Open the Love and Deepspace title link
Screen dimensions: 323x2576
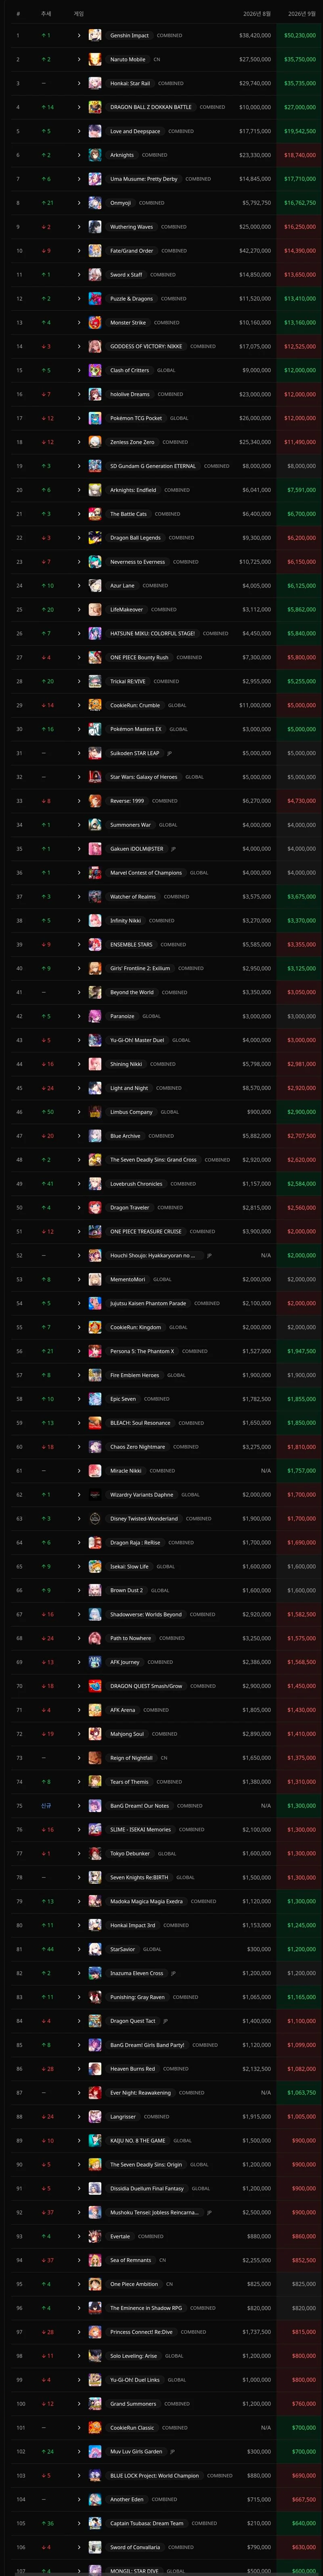pyautogui.click(x=135, y=131)
